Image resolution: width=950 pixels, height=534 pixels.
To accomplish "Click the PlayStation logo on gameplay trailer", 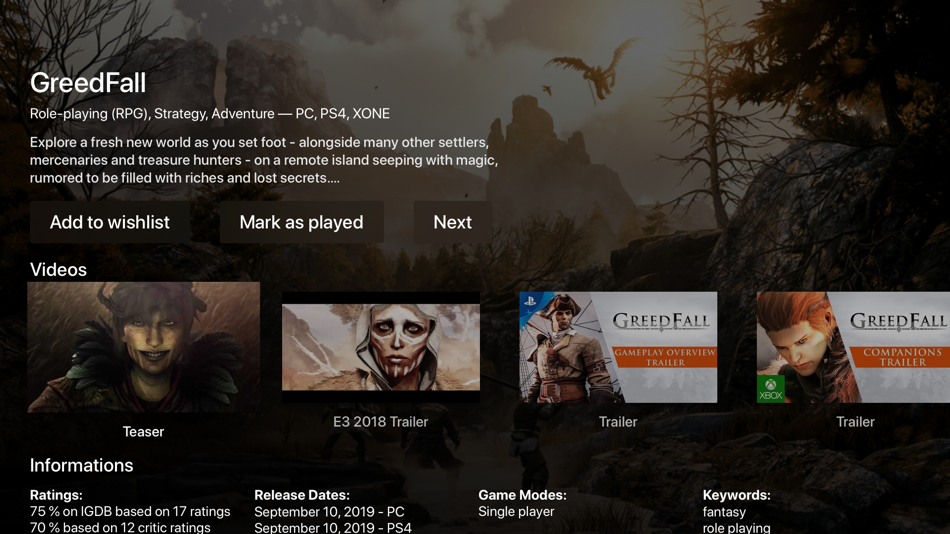I will click(530, 301).
